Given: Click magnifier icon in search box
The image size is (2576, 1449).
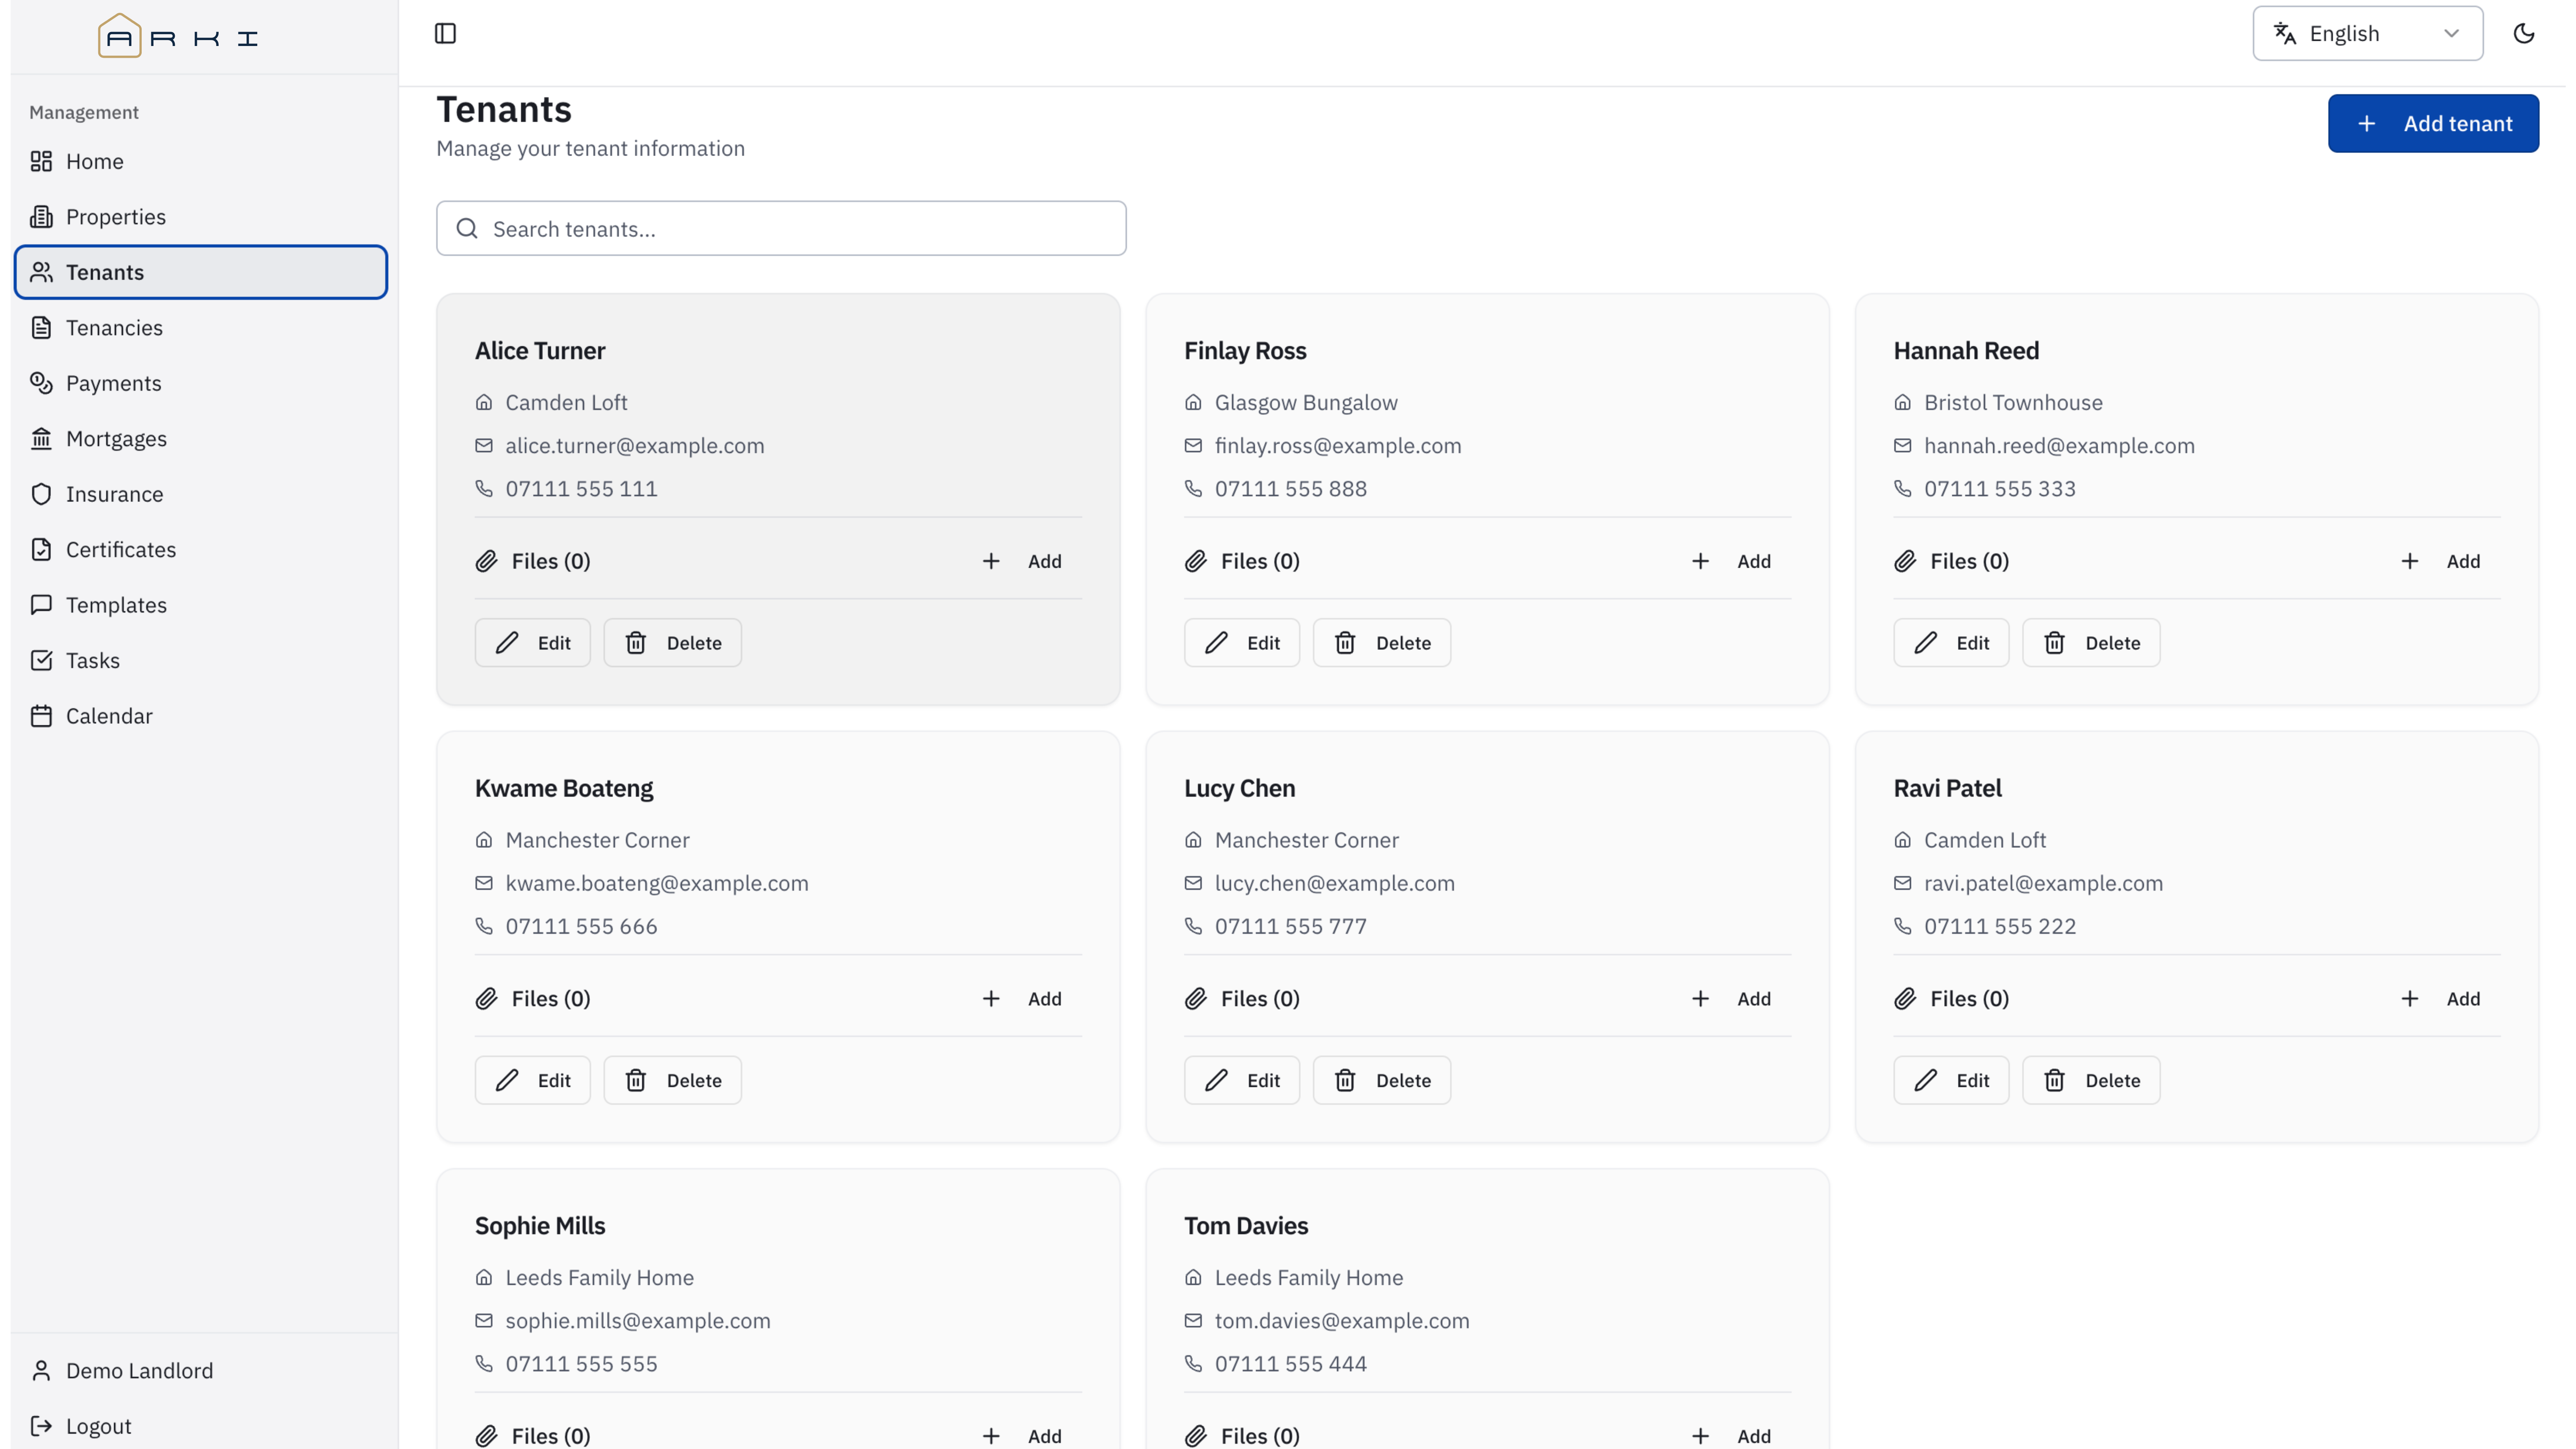Looking at the screenshot, I should click(x=467, y=228).
